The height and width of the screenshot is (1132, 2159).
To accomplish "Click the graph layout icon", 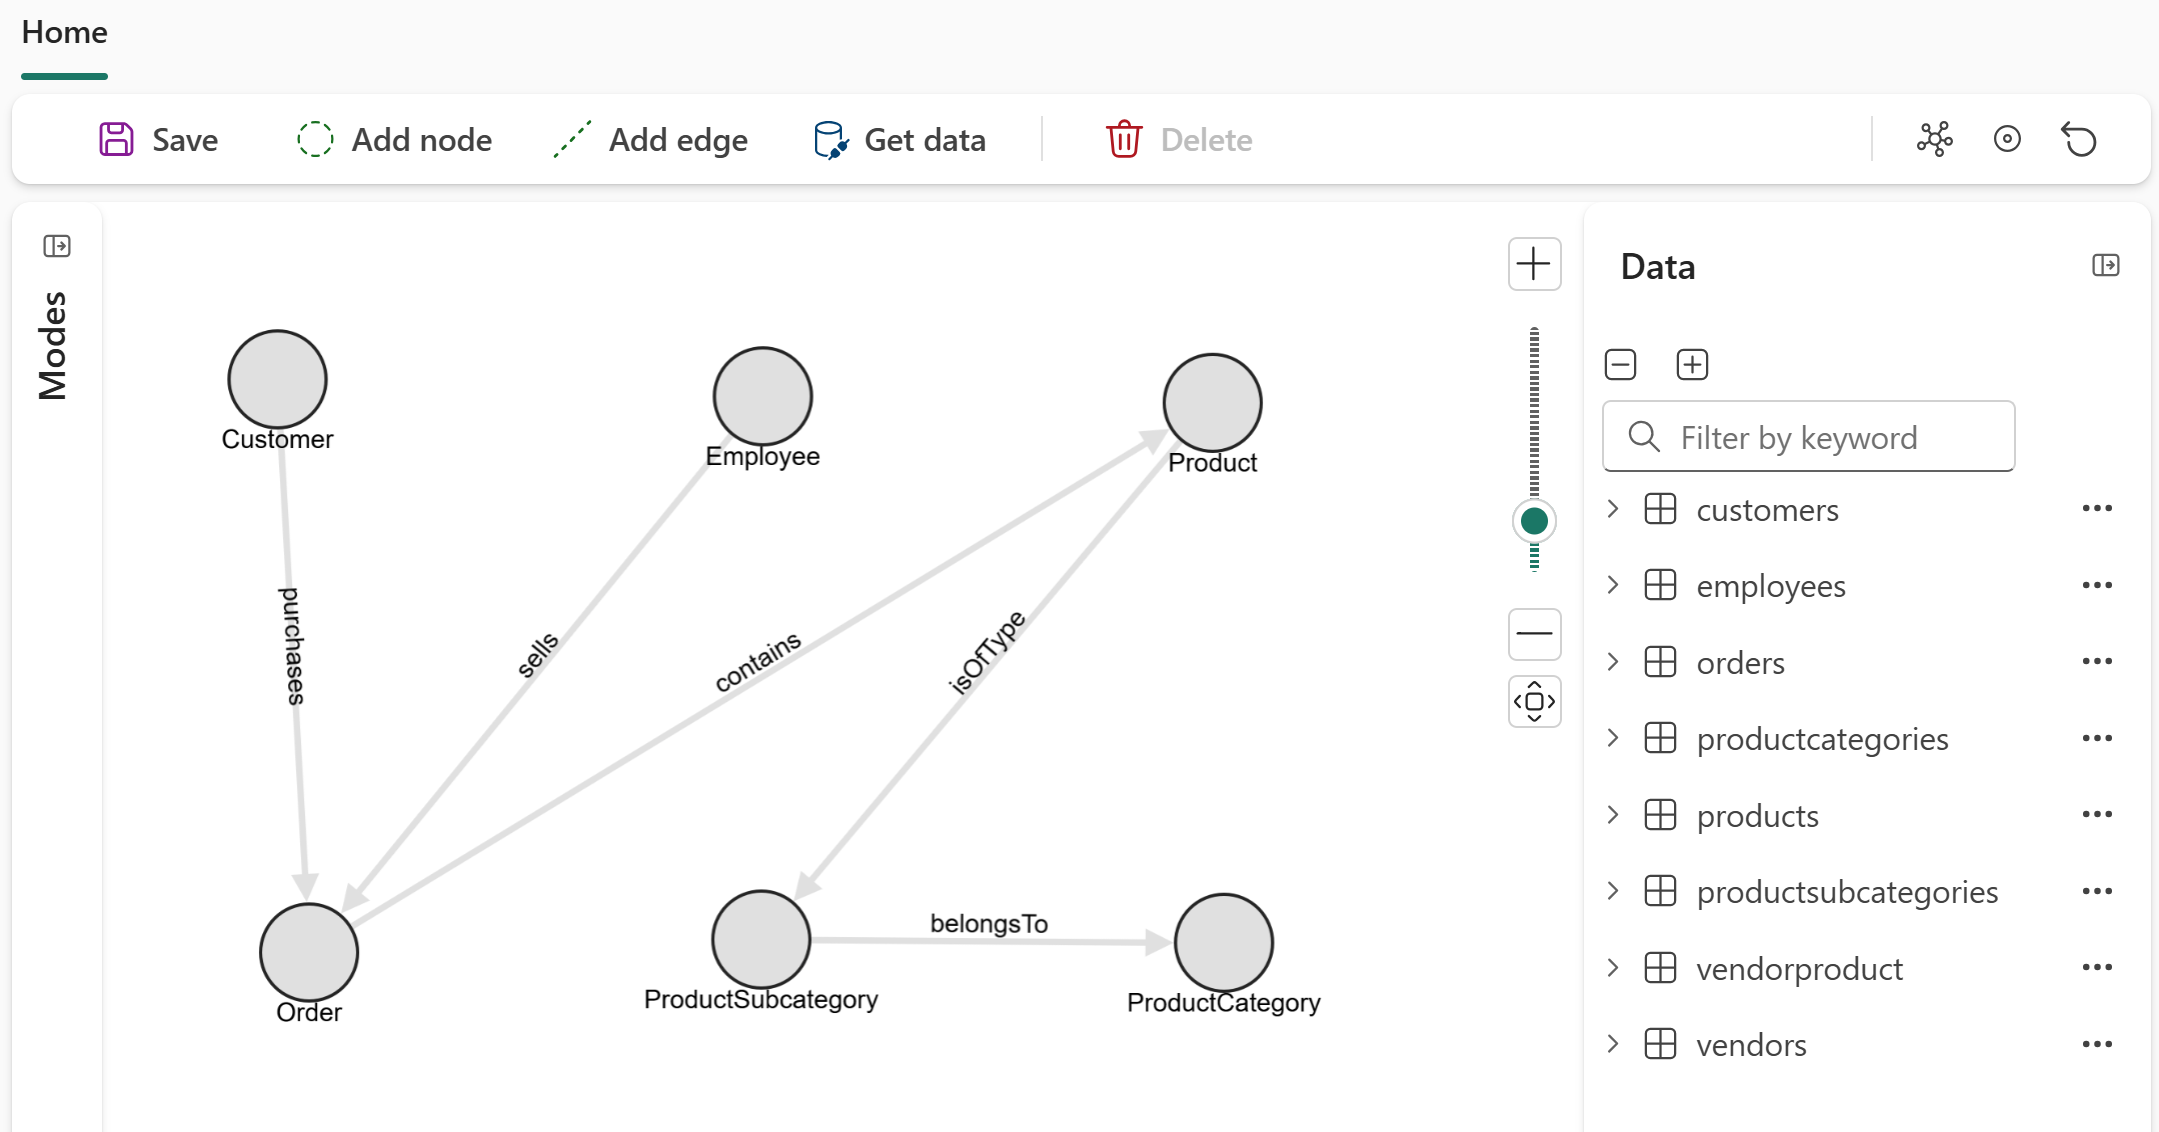I will click(1934, 139).
